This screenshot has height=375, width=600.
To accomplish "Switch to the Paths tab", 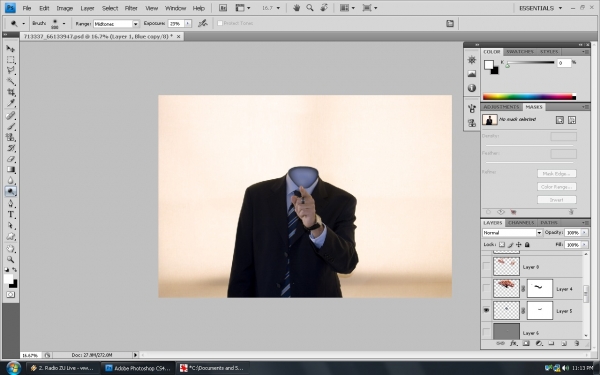I will click(x=549, y=223).
